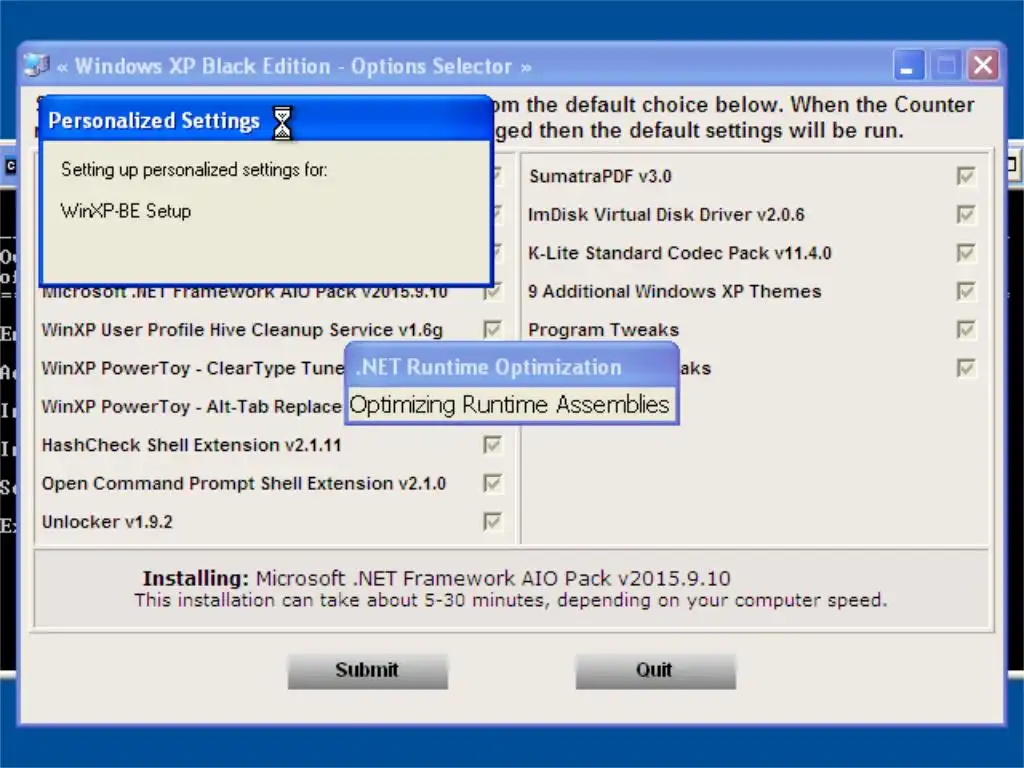Toggle checkbox below Program Tweaks row

966,368
